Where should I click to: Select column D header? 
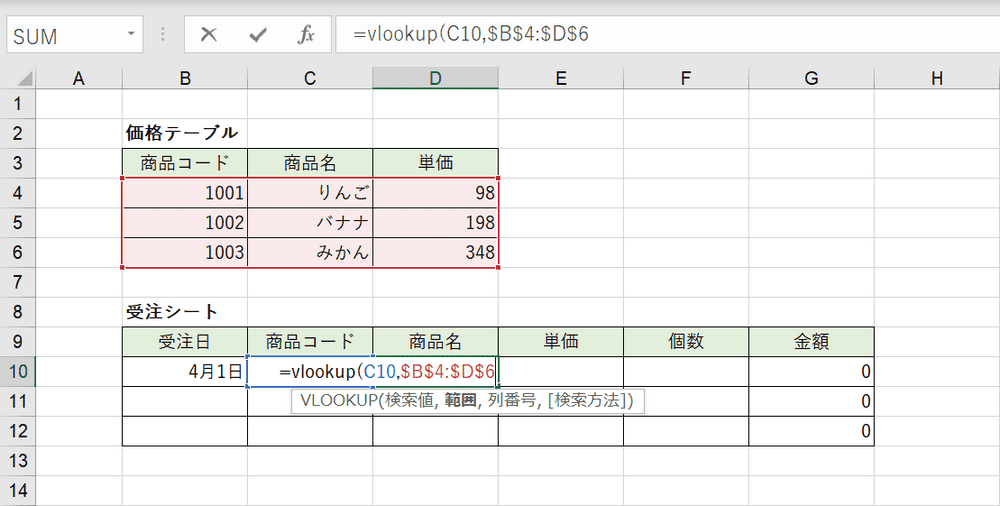(436, 78)
